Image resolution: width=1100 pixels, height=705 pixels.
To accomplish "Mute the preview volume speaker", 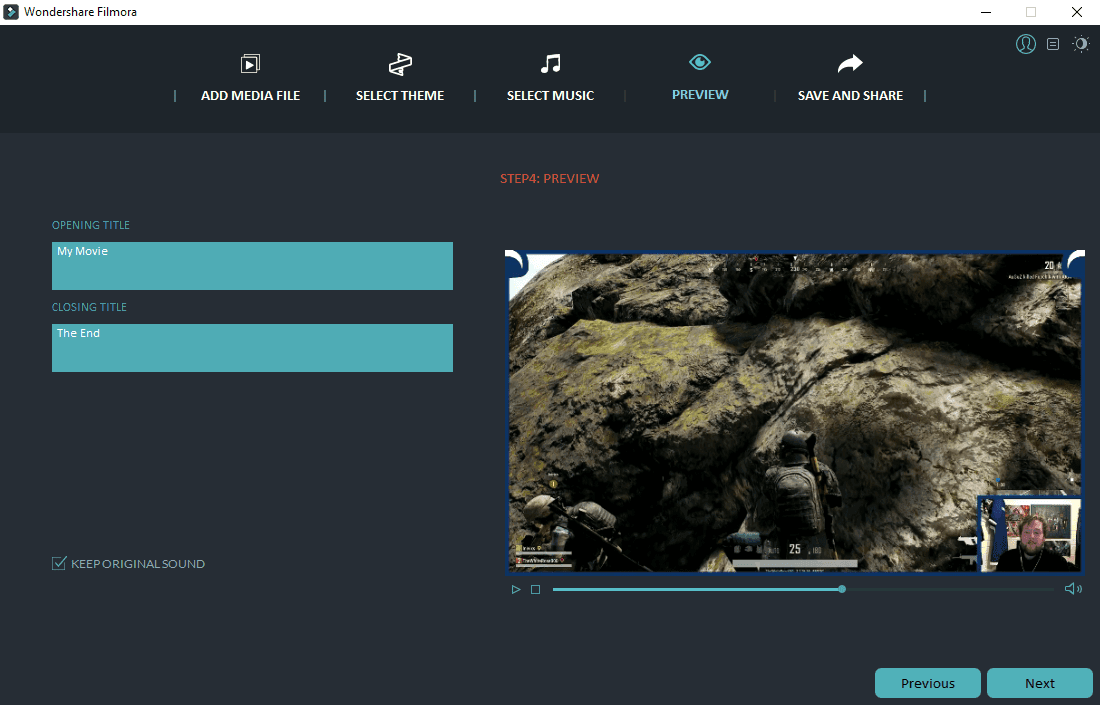I will tap(1073, 589).
